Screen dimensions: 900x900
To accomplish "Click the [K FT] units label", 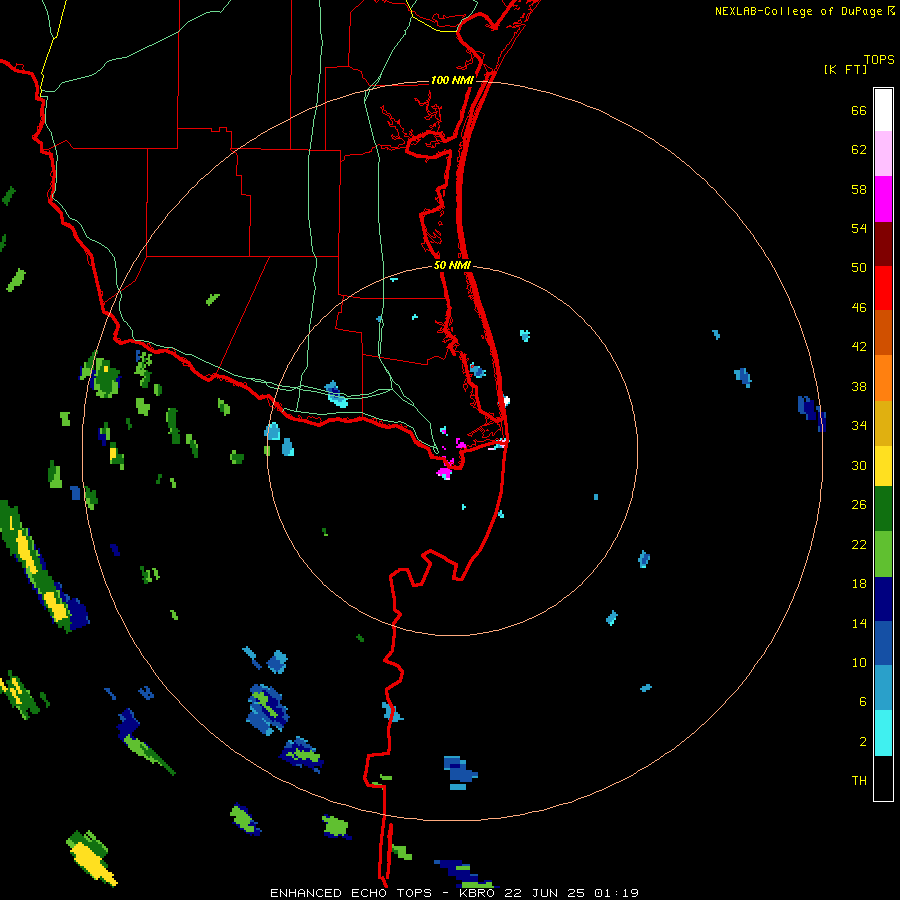I will (x=845, y=69).
